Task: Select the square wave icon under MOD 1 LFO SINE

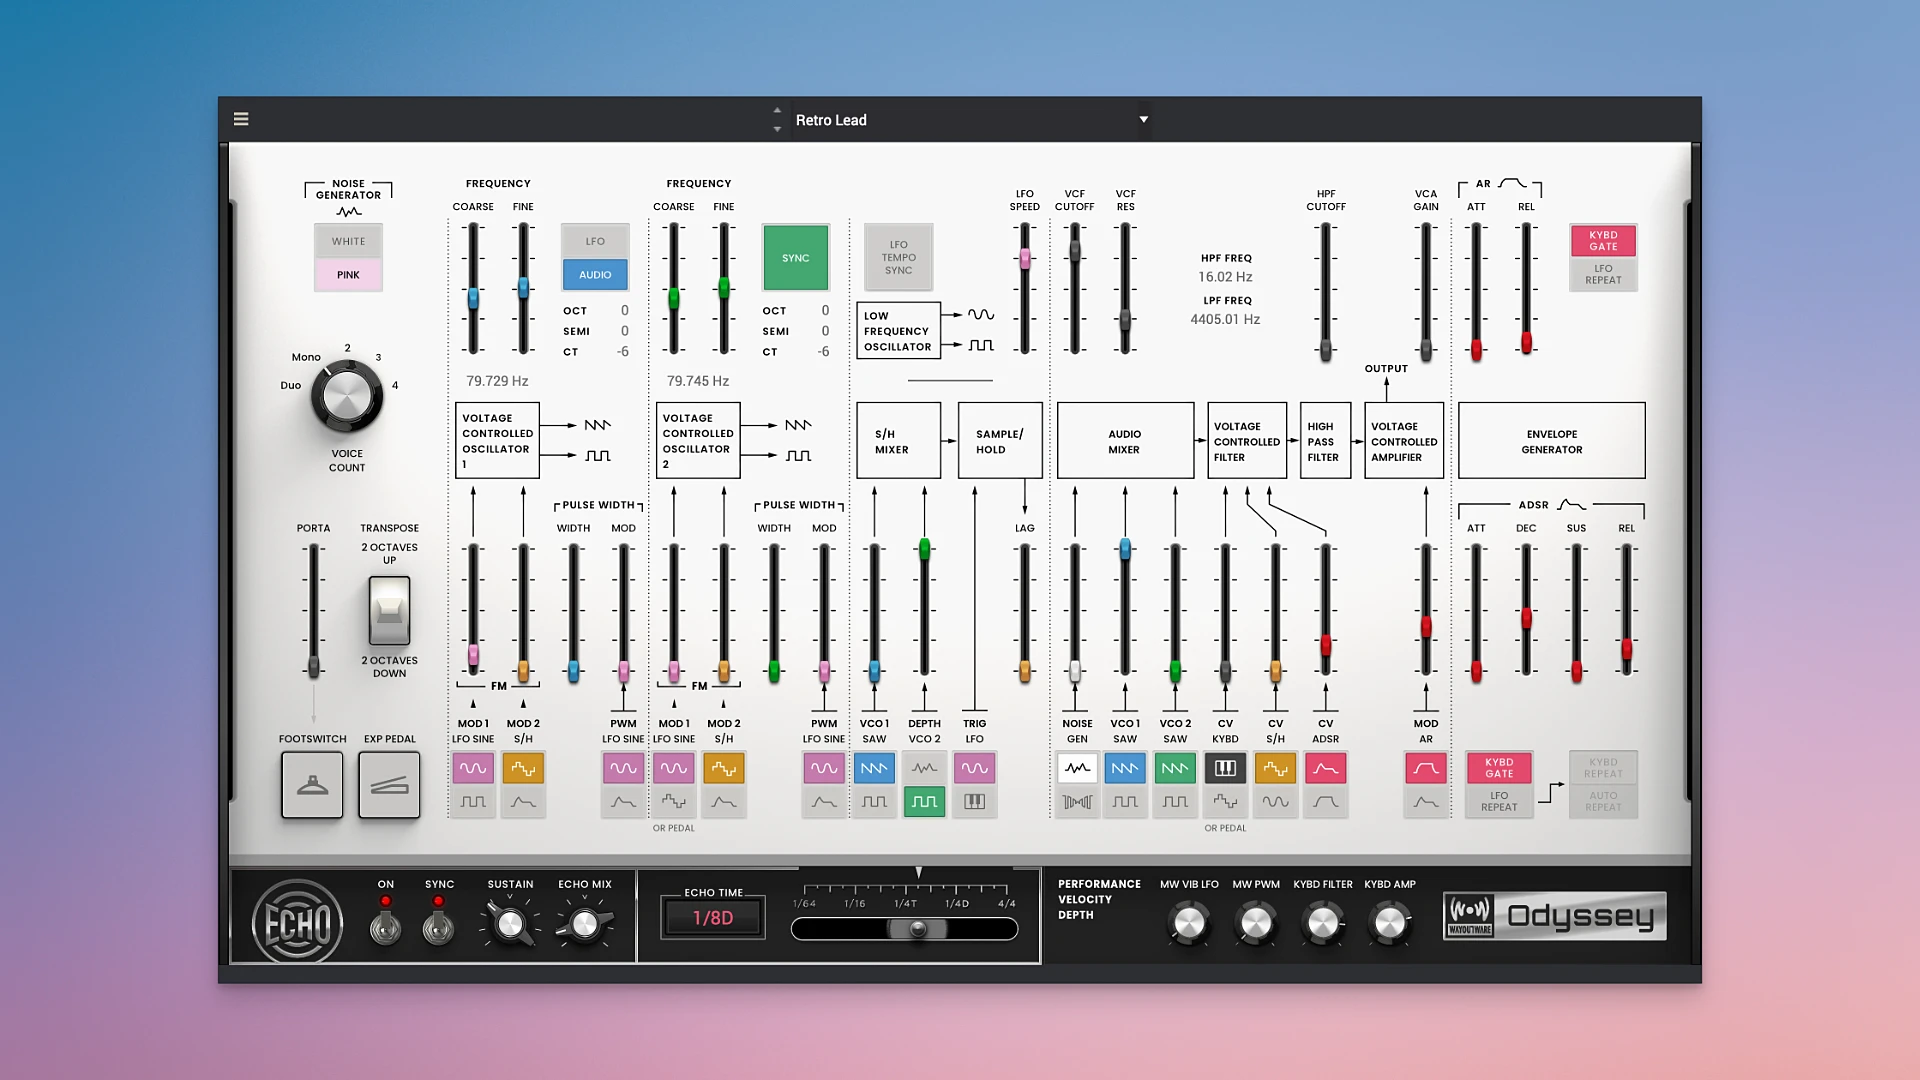Action: coord(473,801)
